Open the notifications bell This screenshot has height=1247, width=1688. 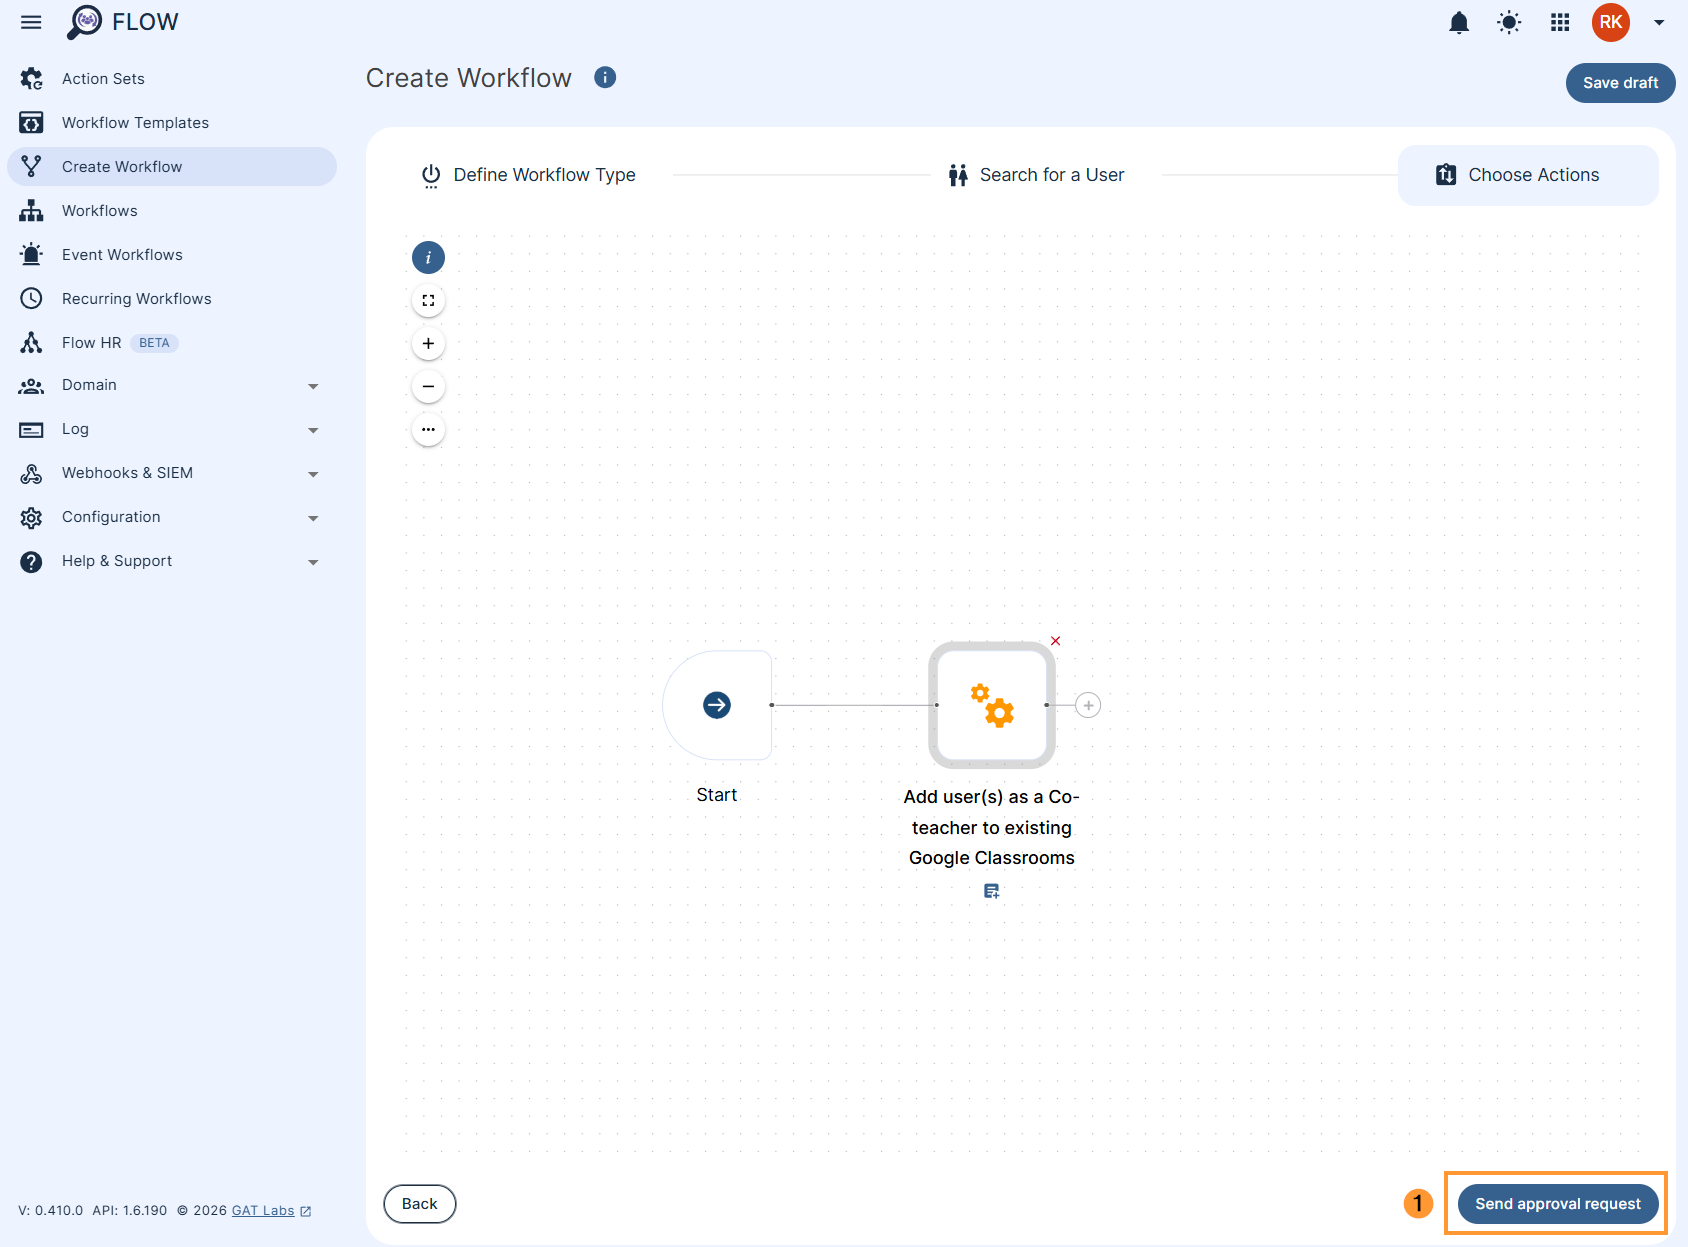tap(1458, 22)
